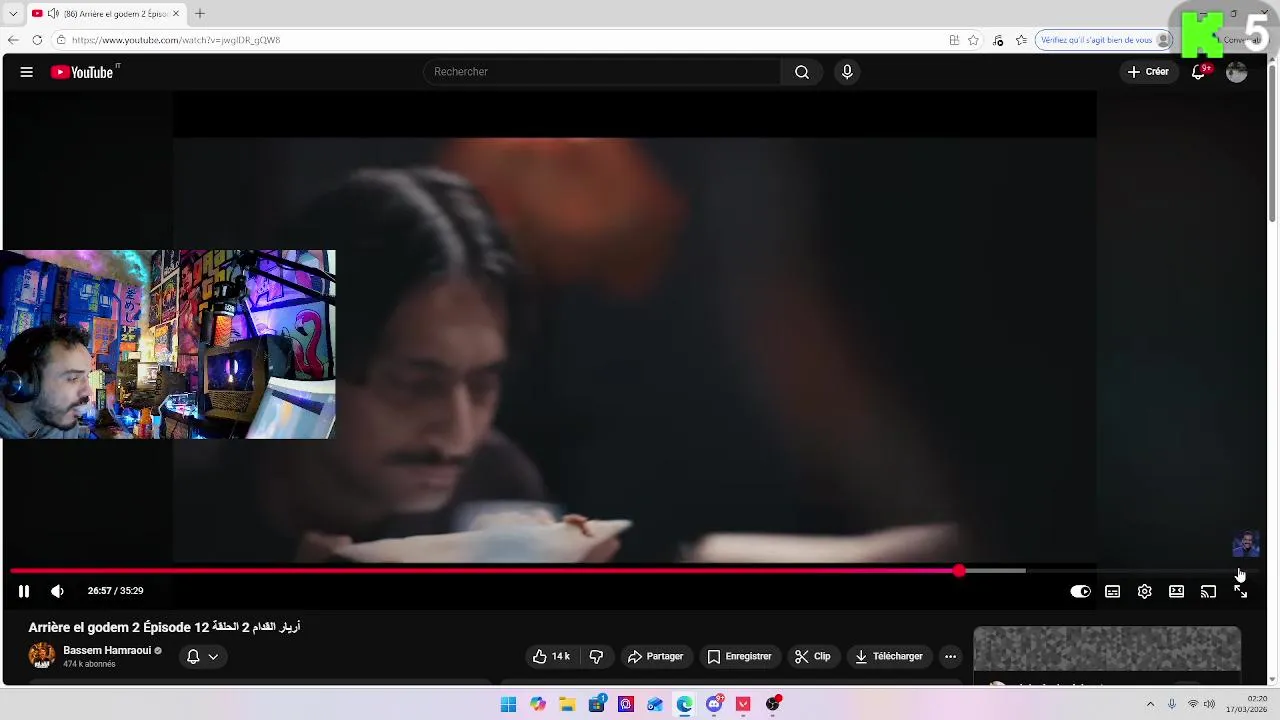The width and height of the screenshot is (1280, 720).
Task: Close the YouTube browser tab
Action: (x=176, y=13)
